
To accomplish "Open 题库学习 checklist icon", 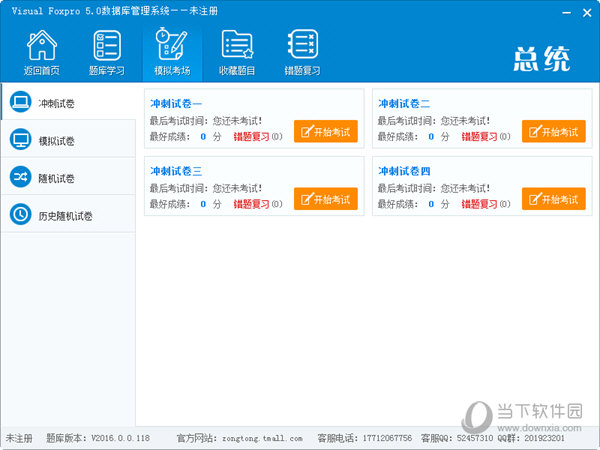I will (x=107, y=45).
